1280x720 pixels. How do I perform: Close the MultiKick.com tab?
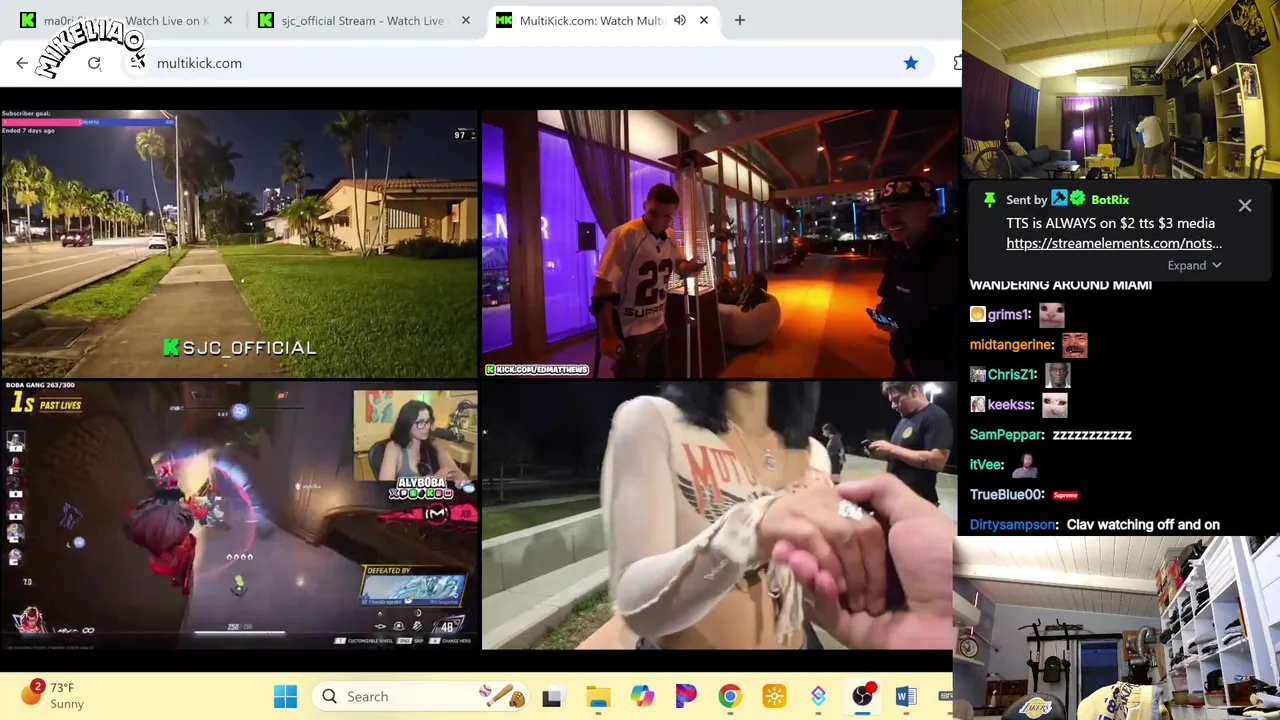coord(704,20)
